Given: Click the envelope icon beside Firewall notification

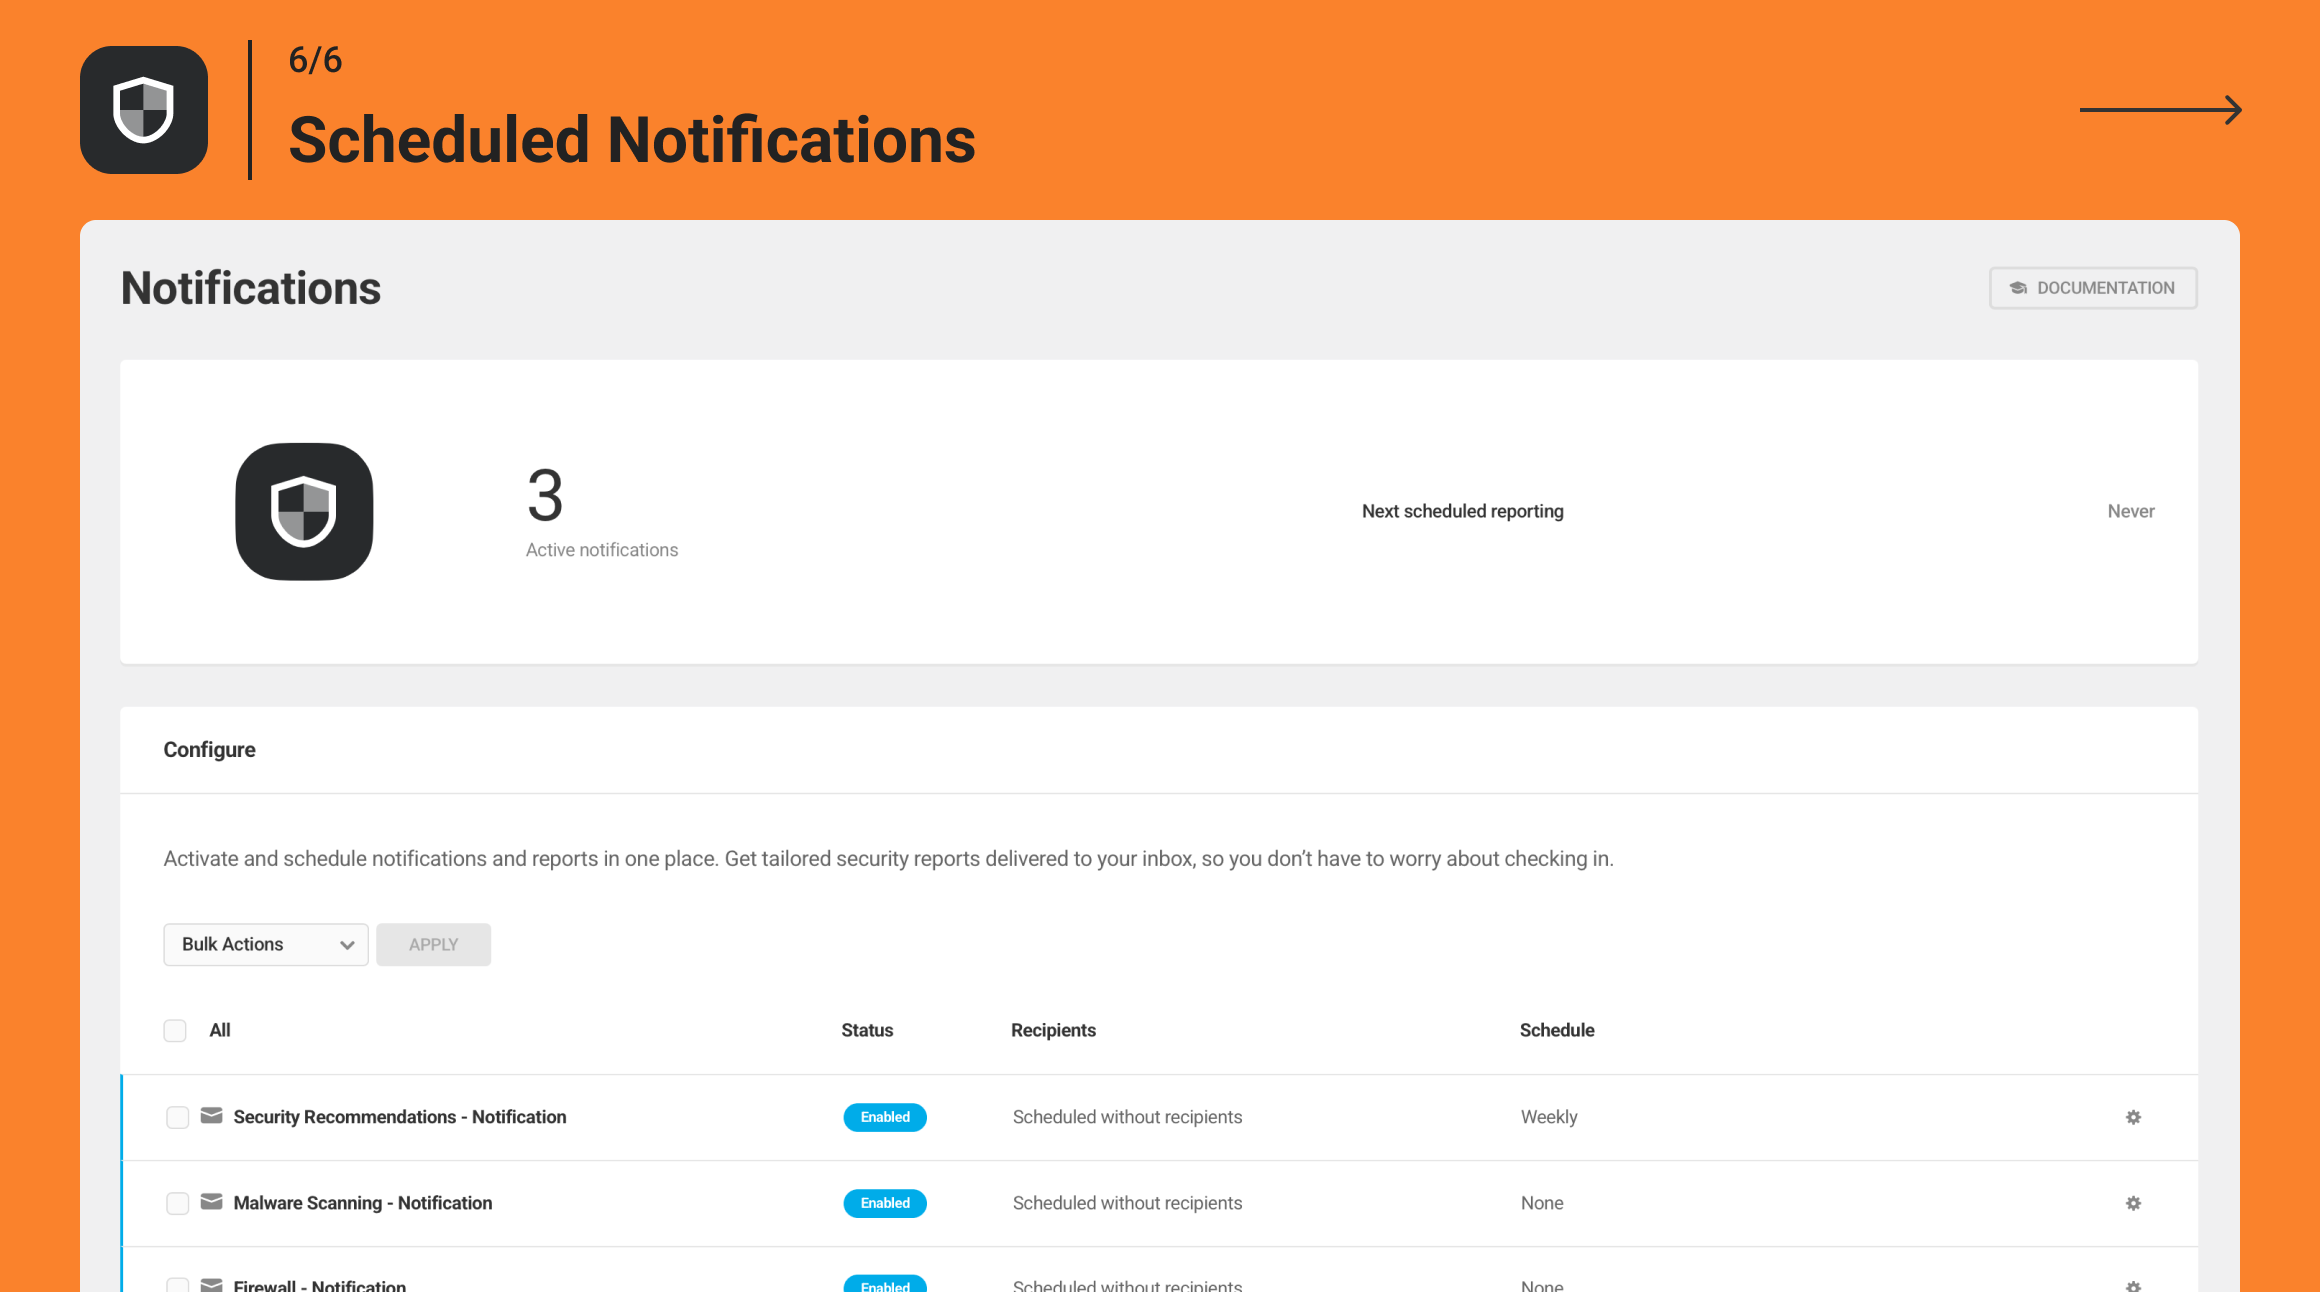Looking at the screenshot, I should (211, 1285).
